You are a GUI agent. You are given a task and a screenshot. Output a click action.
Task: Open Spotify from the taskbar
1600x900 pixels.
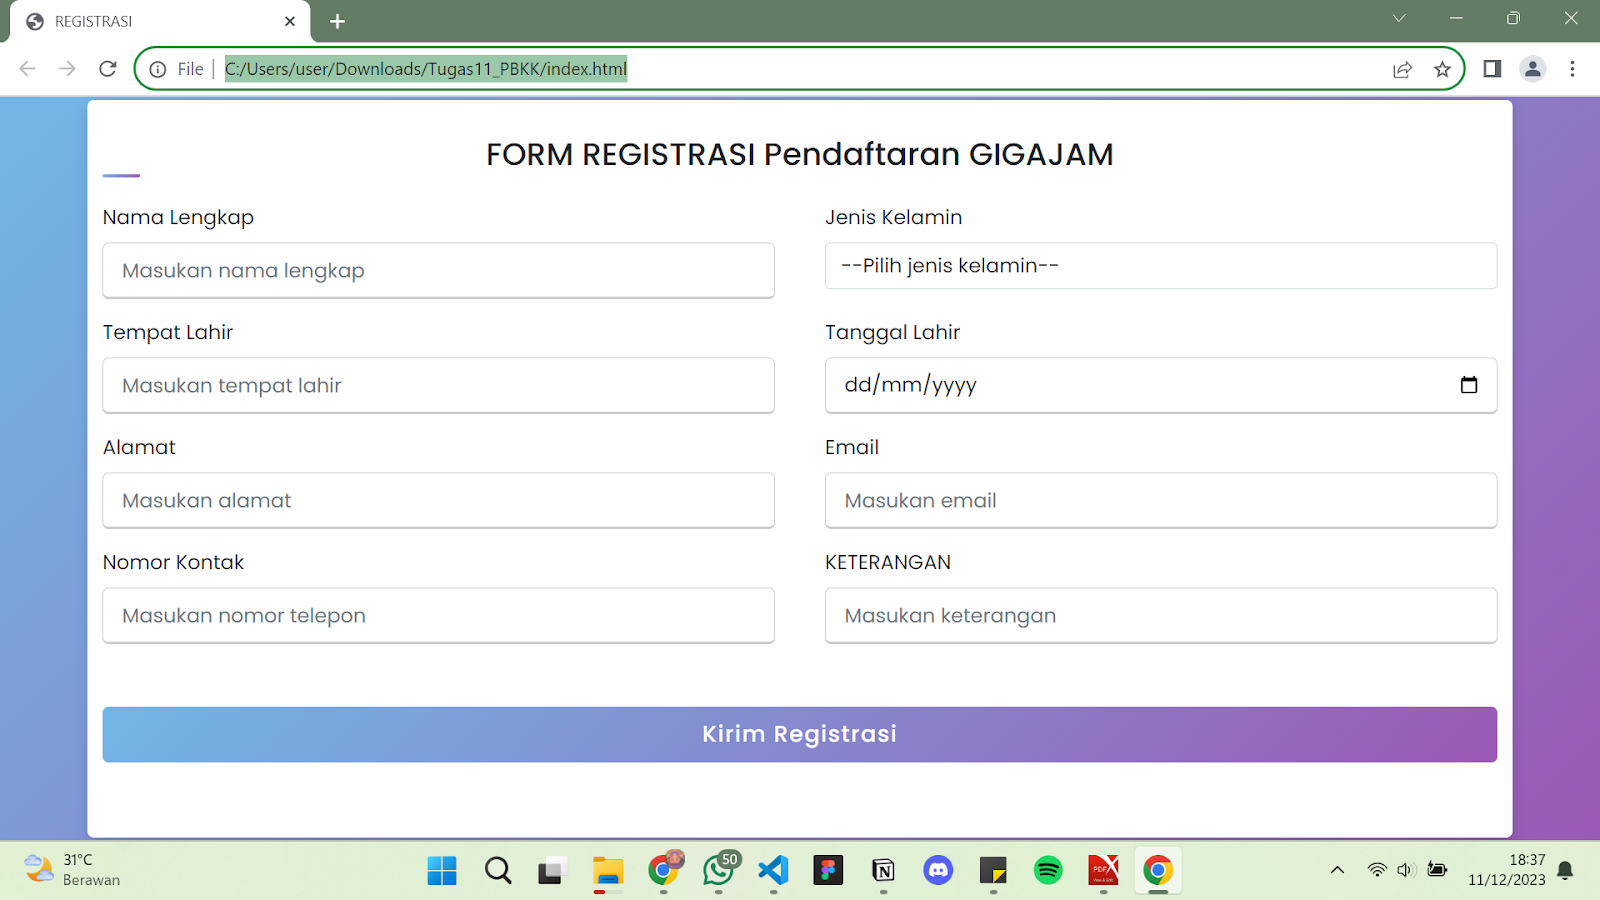pos(1048,871)
